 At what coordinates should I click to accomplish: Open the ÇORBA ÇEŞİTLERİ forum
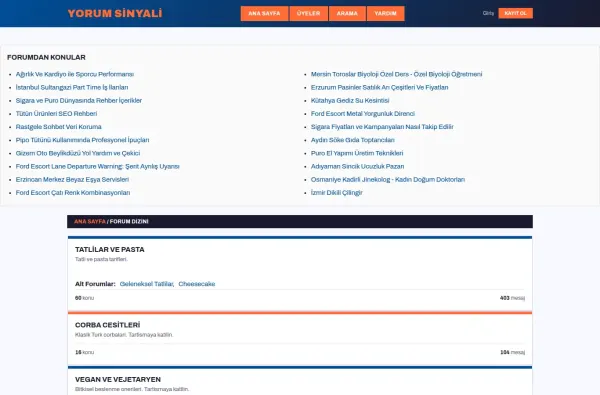[108, 325]
